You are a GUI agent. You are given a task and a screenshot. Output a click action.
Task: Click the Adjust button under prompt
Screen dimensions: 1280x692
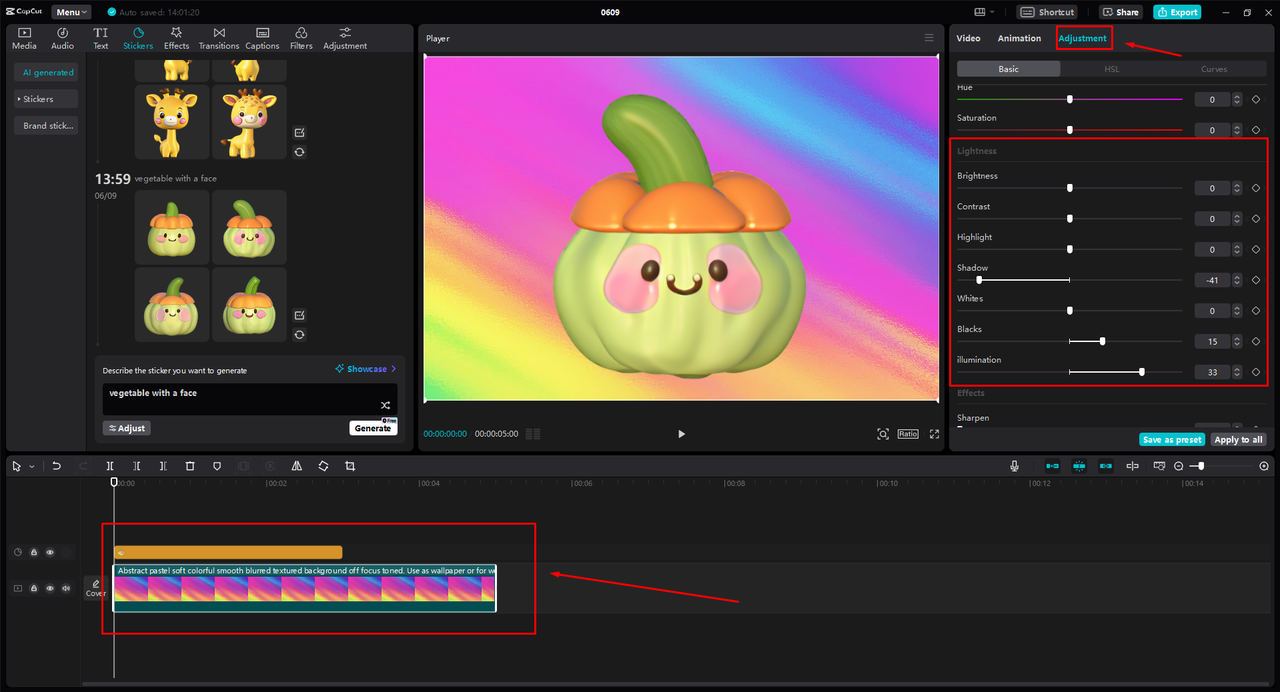coord(127,428)
